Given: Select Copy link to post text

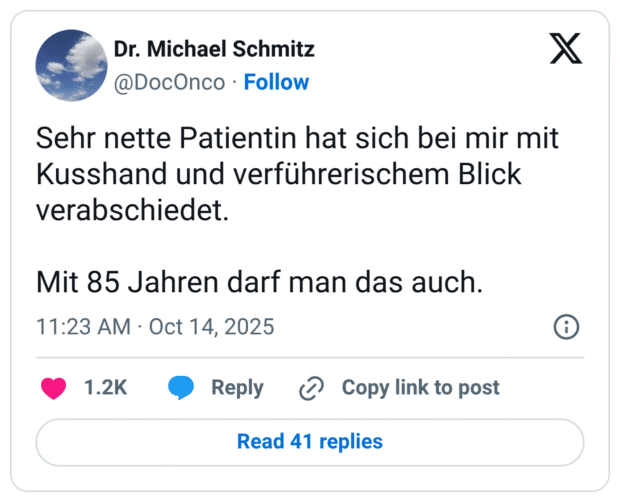Looking at the screenshot, I should tap(420, 388).
